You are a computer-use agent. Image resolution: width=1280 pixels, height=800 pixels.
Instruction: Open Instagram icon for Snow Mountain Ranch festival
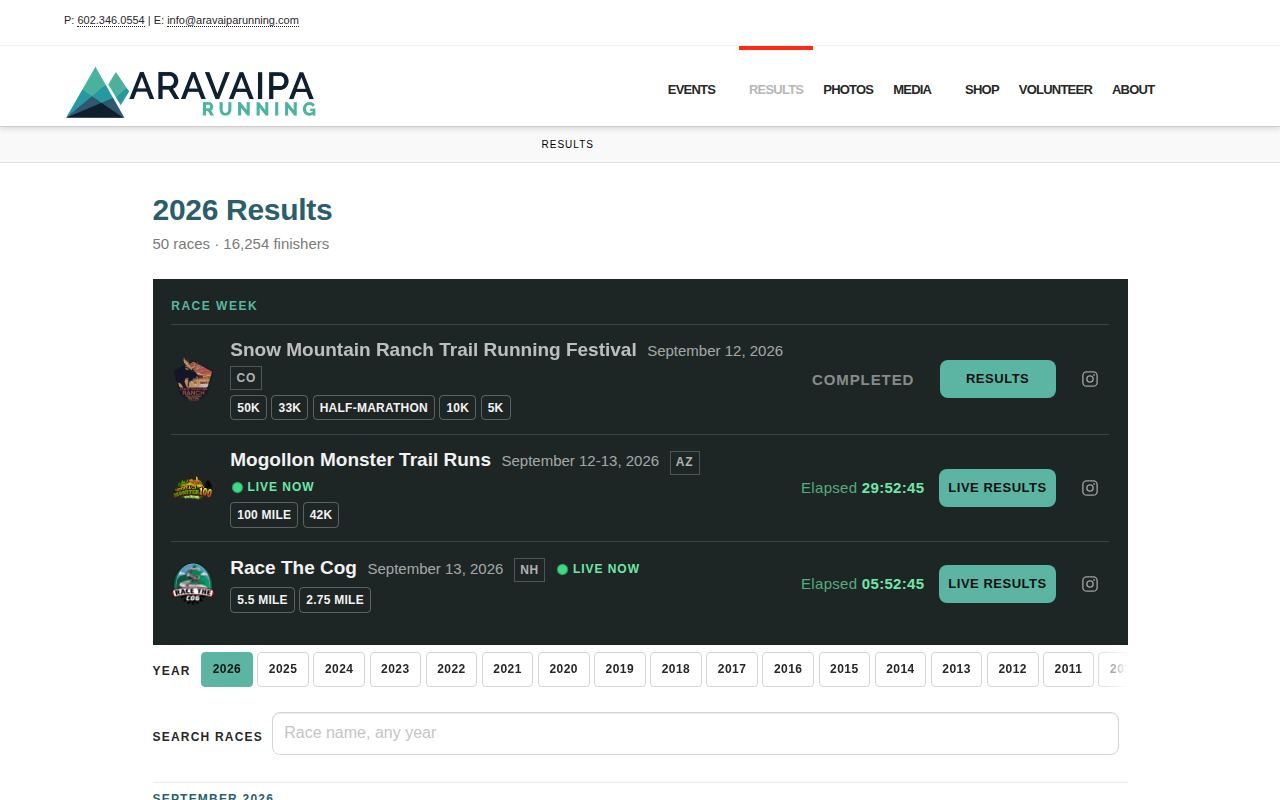1090,379
